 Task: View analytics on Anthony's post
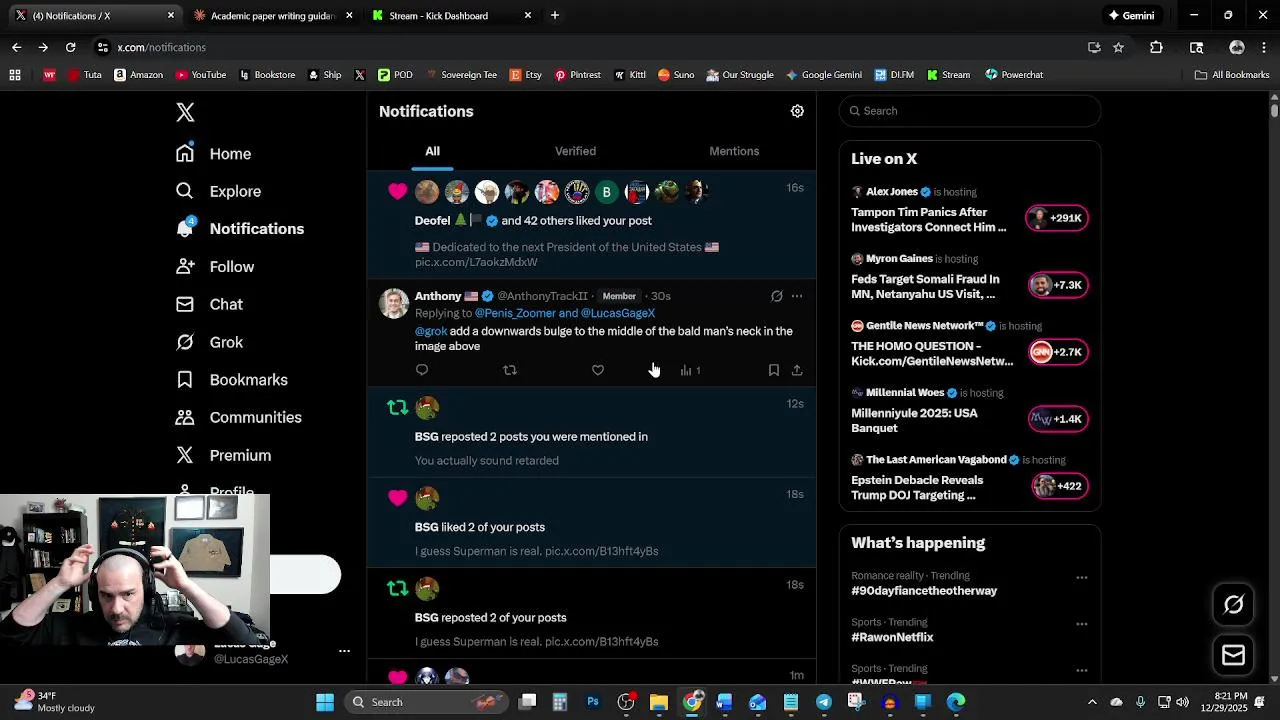[690, 370]
